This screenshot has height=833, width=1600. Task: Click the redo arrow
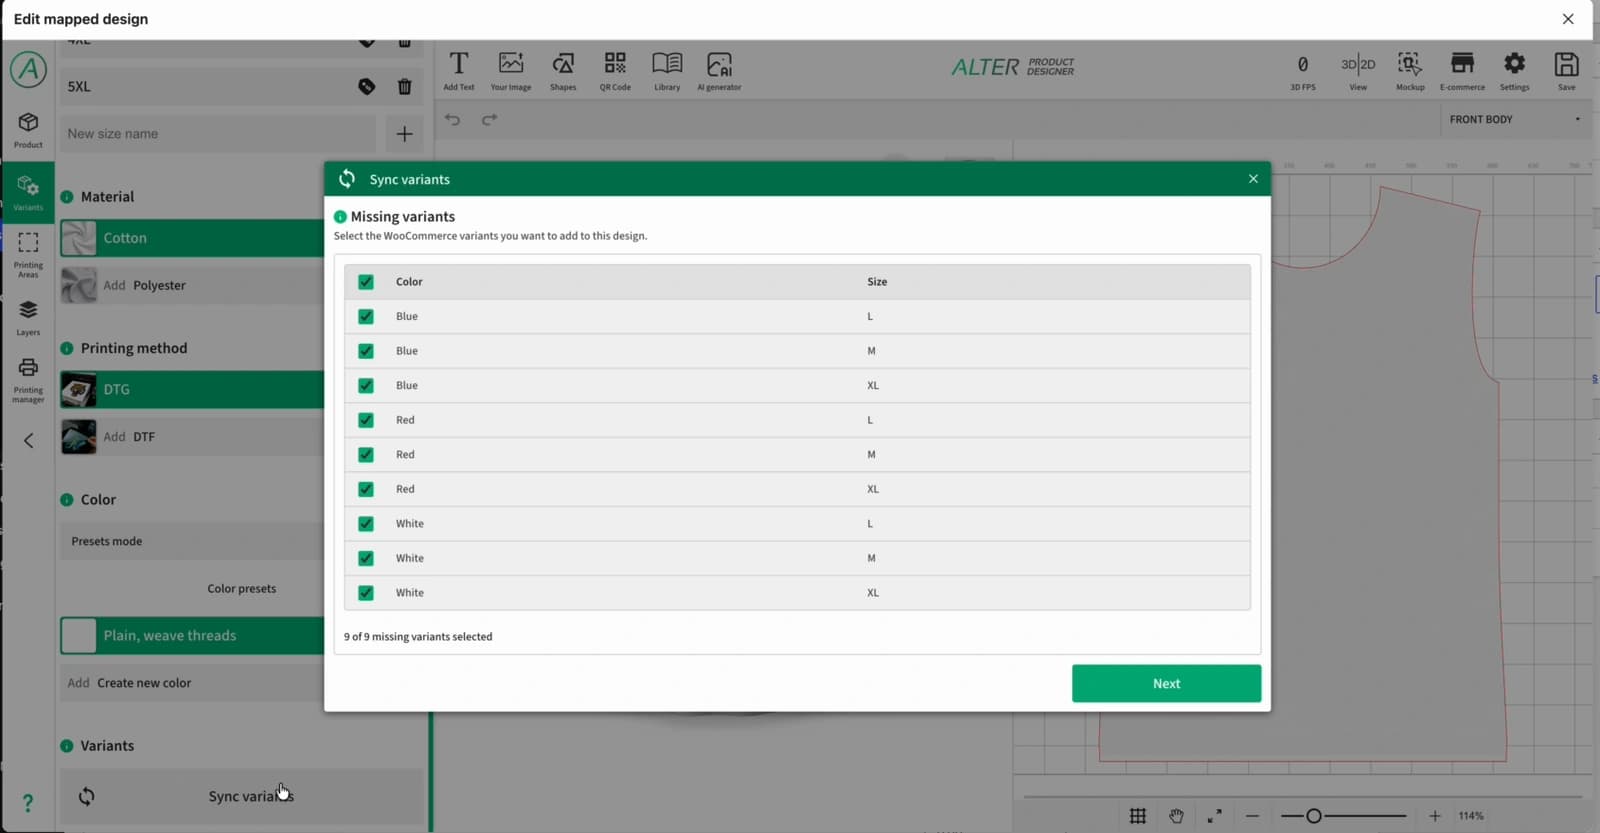[x=489, y=120]
